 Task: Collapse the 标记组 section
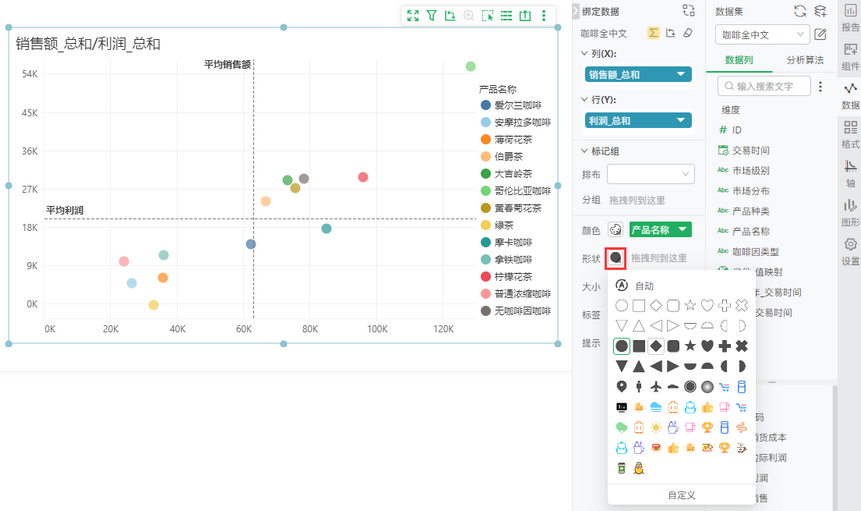[584, 150]
